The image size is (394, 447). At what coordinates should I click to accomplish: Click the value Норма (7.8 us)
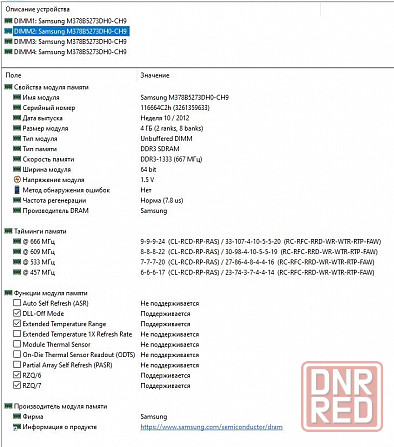click(x=162, y=201)
